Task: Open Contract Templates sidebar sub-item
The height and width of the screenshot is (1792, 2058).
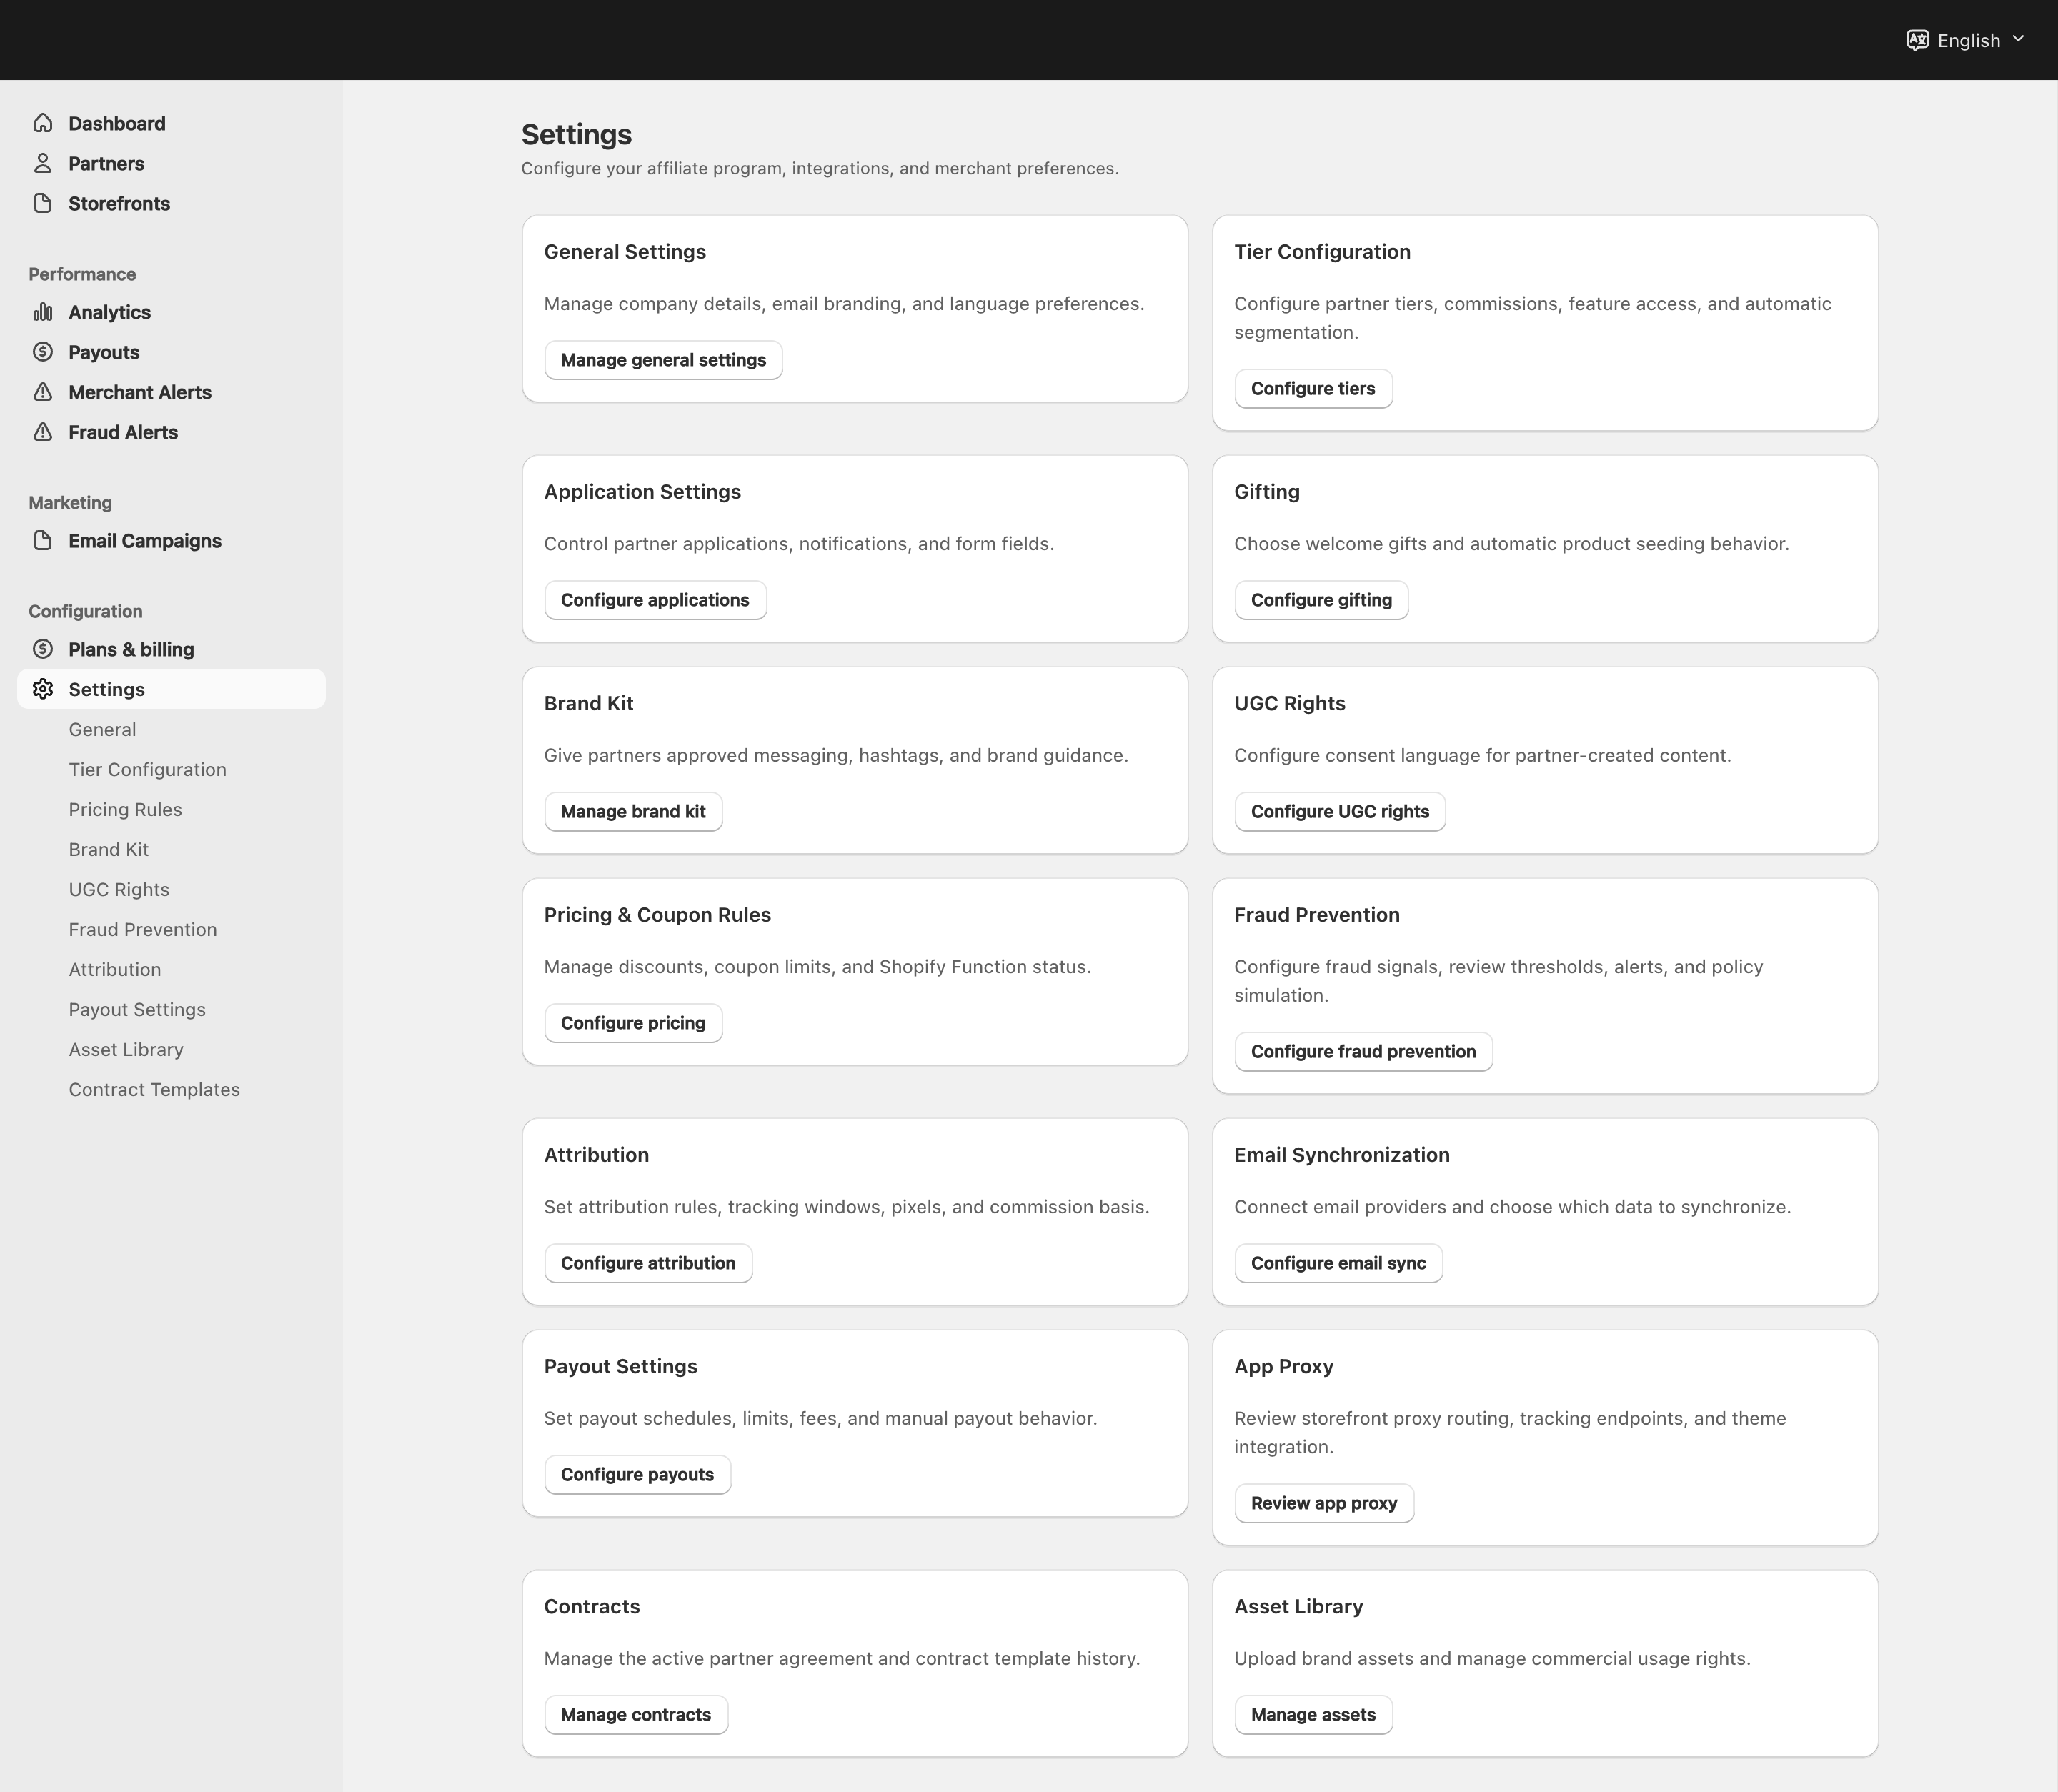Action: tap(154, 1089)
